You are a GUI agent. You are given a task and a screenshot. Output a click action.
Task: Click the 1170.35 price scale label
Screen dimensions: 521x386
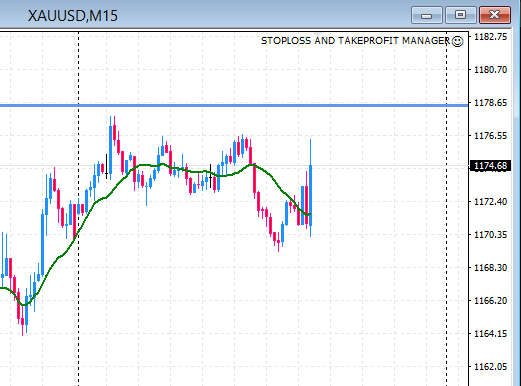490,235
